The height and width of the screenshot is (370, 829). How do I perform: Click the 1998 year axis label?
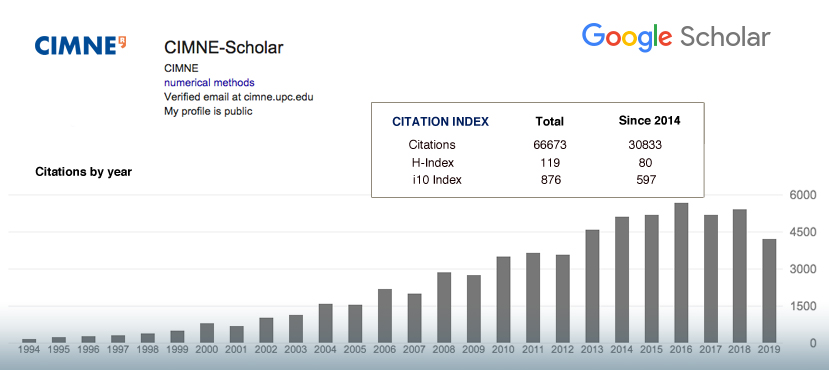click(x=148, y=349)
